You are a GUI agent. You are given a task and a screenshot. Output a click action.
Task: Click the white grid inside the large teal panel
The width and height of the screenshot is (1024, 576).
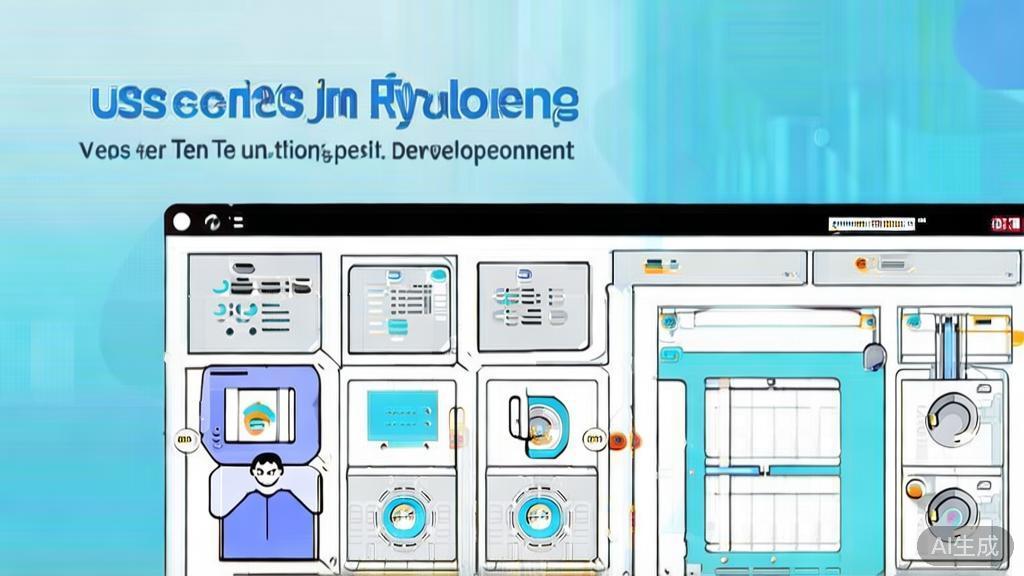[x=772, y=464]
